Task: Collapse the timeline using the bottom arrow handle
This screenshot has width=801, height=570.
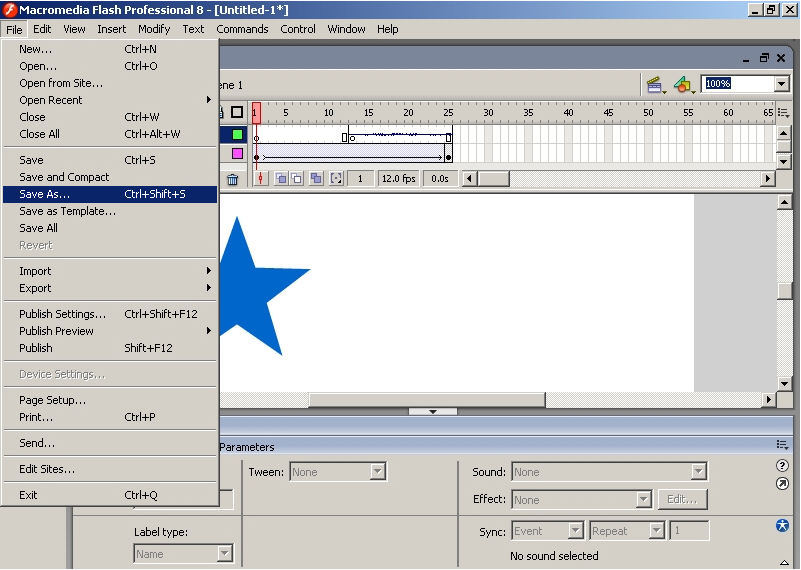Action: click(x=433, y=411)
